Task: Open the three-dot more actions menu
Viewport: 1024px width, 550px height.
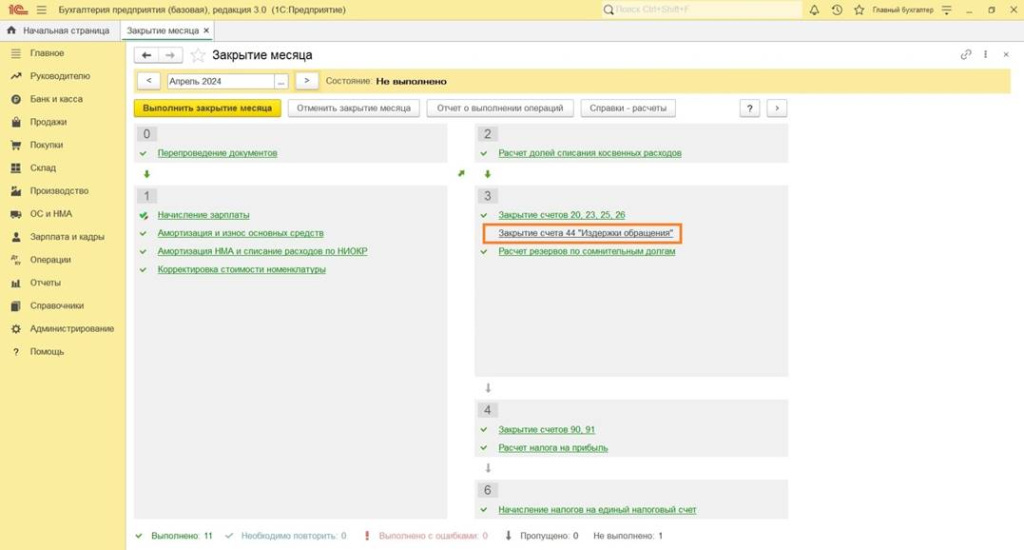Action: (x=986, y=55)
